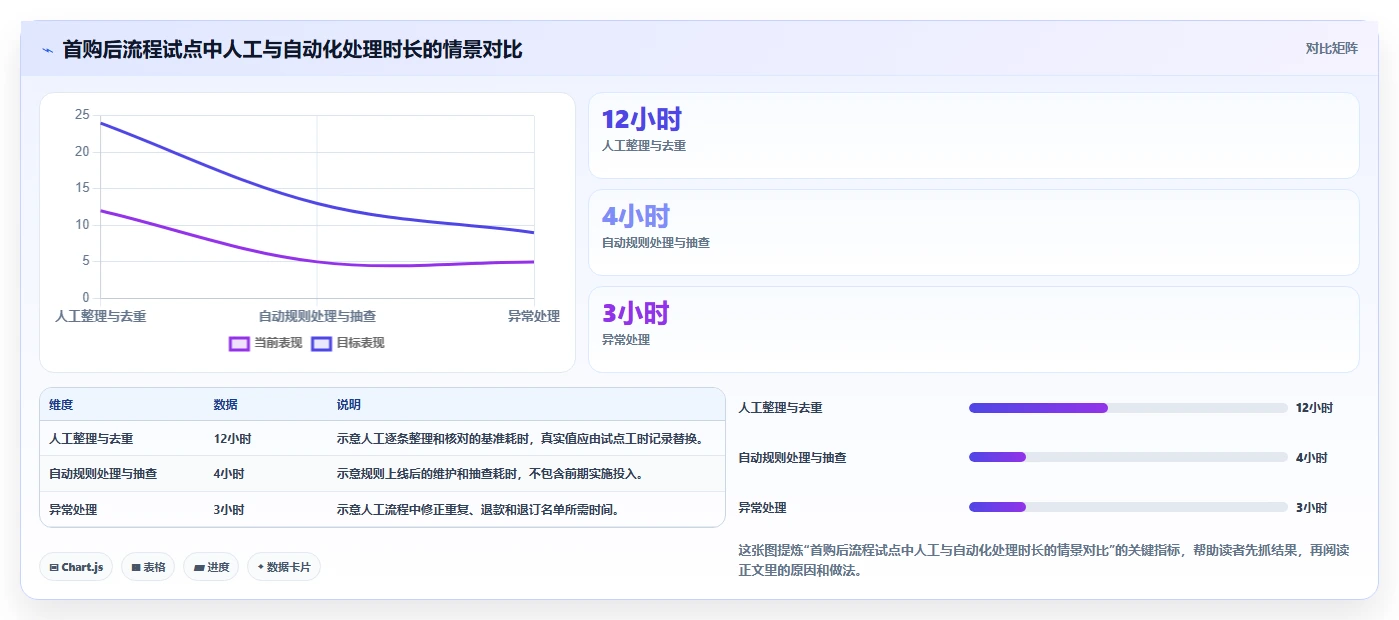Viewport: 1399px width, 620px height.
Task: Click the chart x-axis label 自动规则处理与抽查
Action: (x=317, y=316)
